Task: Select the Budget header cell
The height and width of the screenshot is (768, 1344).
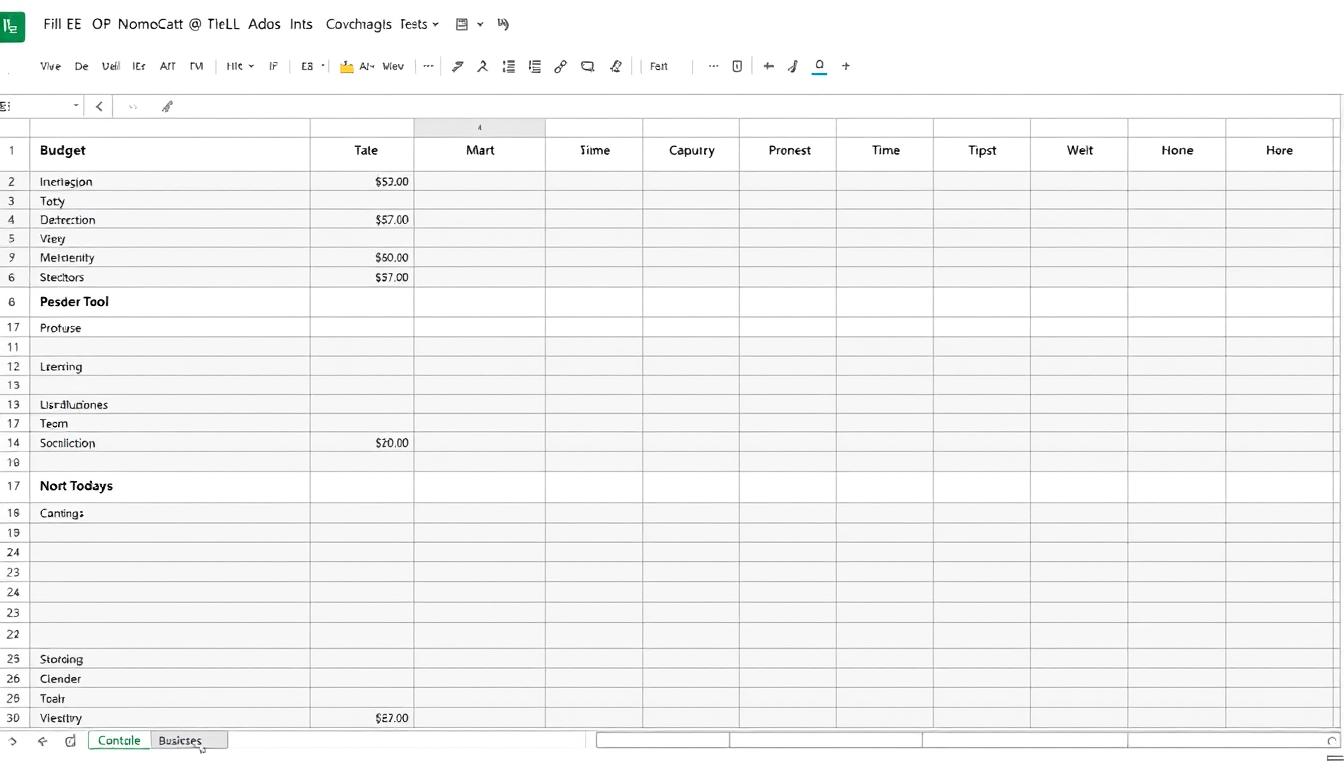Action: (169, 151)
